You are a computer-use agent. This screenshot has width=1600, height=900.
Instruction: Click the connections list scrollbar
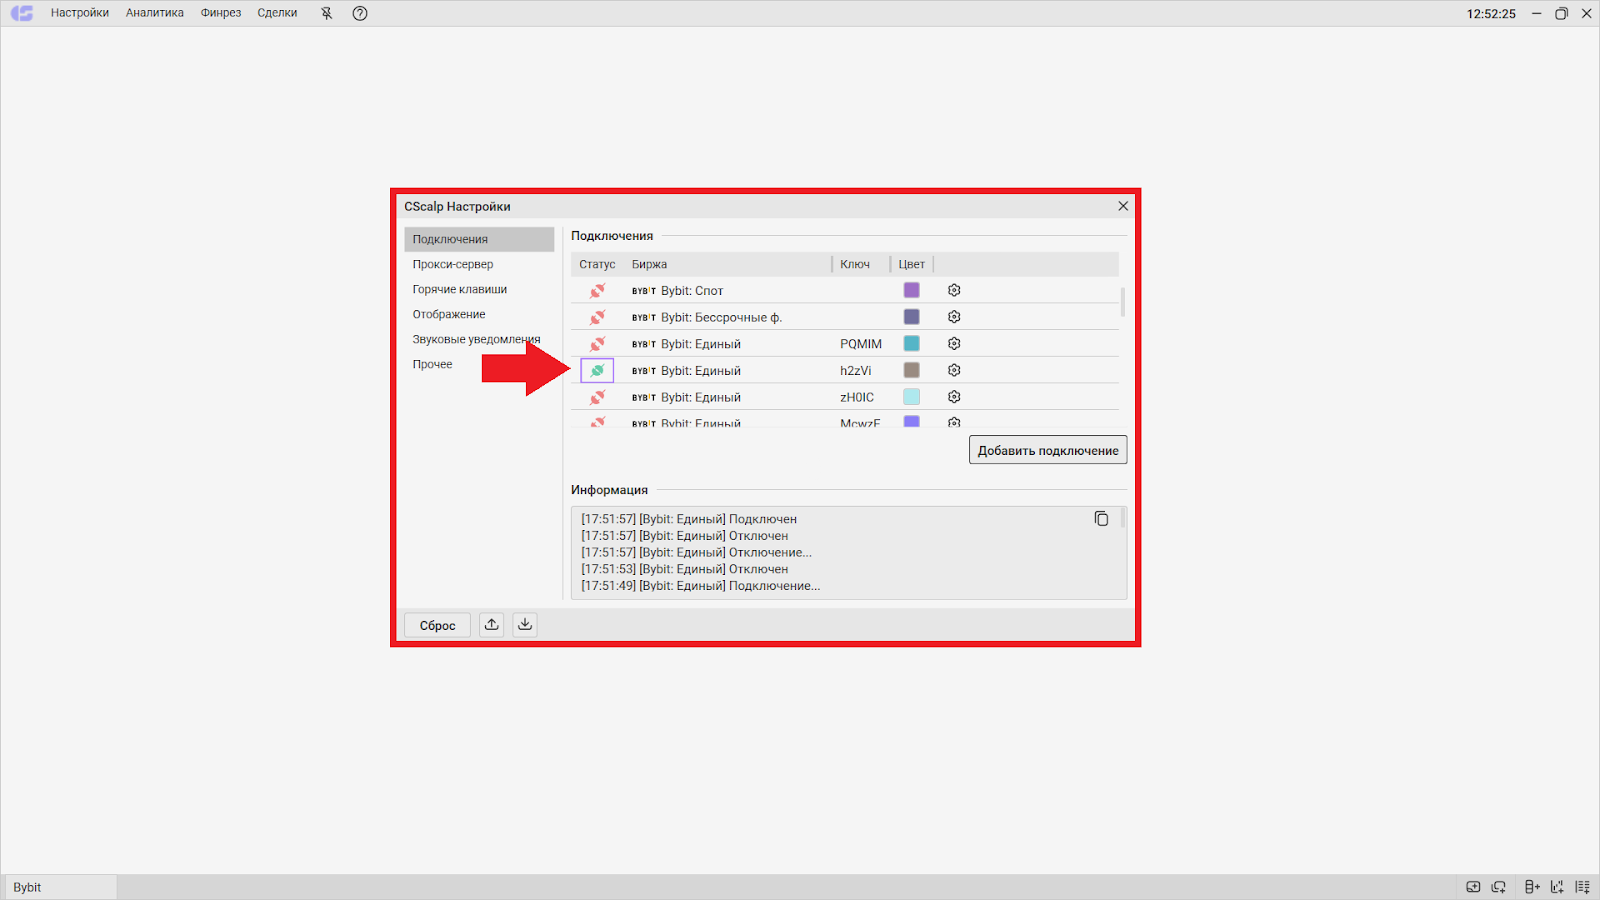(1123, 302)
